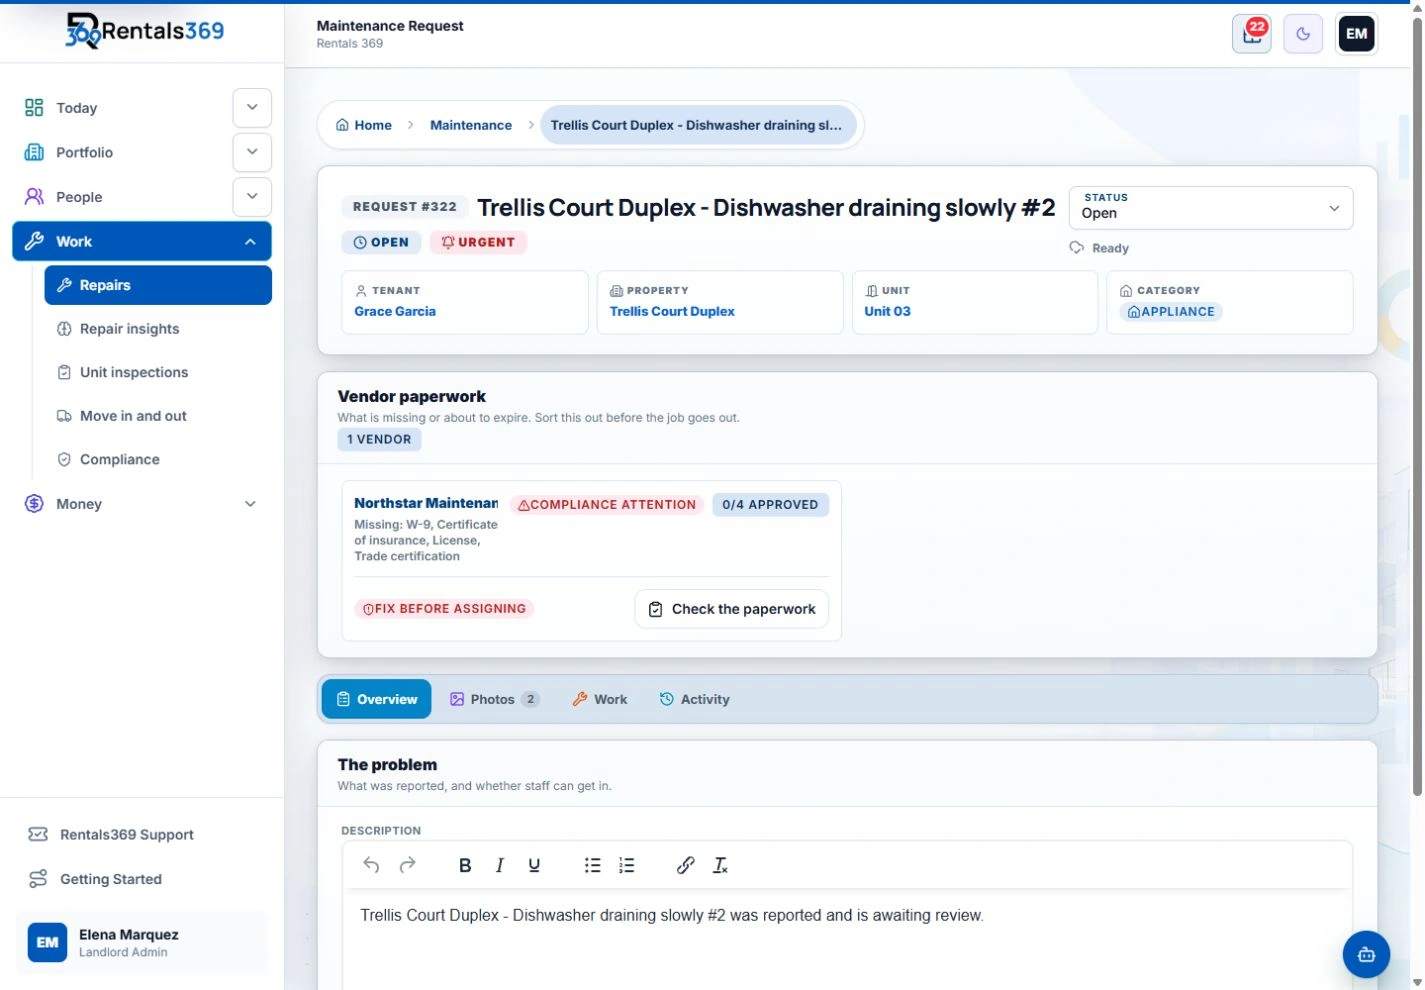This screenshot has width=1425, height=990.
Task: Redo the description edit
Action: (x=407, y=865)
